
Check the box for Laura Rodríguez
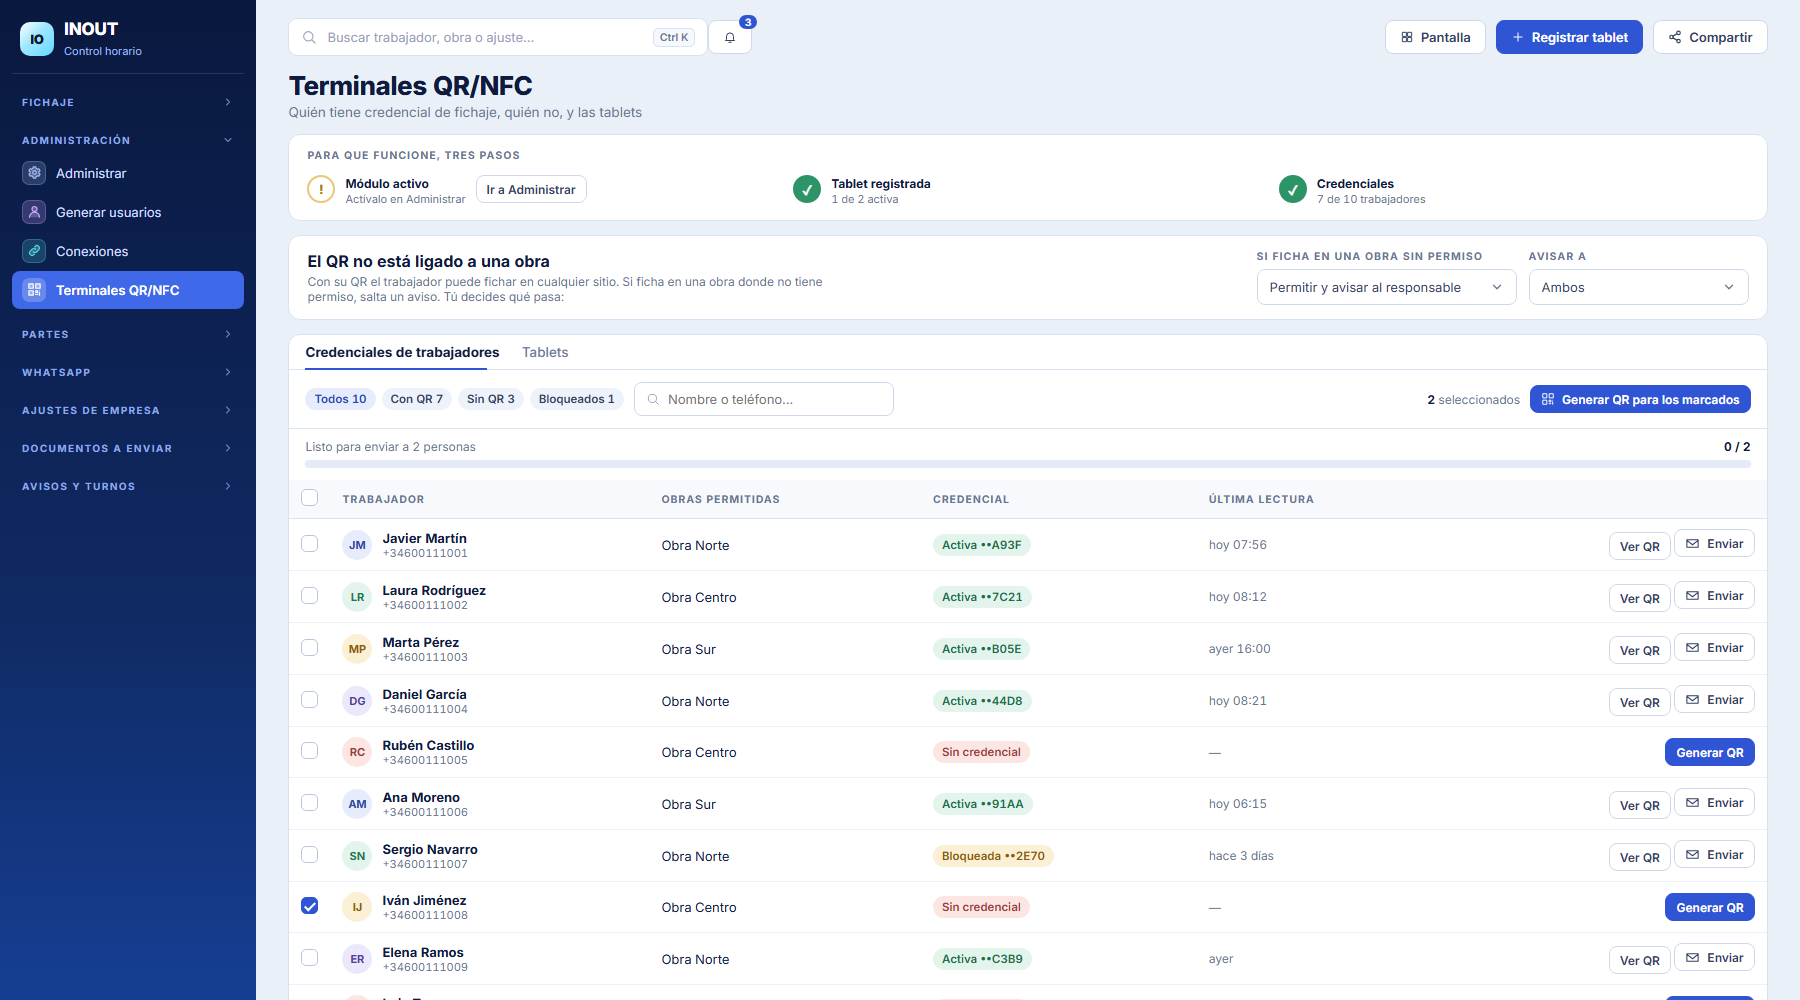point(310,596)
